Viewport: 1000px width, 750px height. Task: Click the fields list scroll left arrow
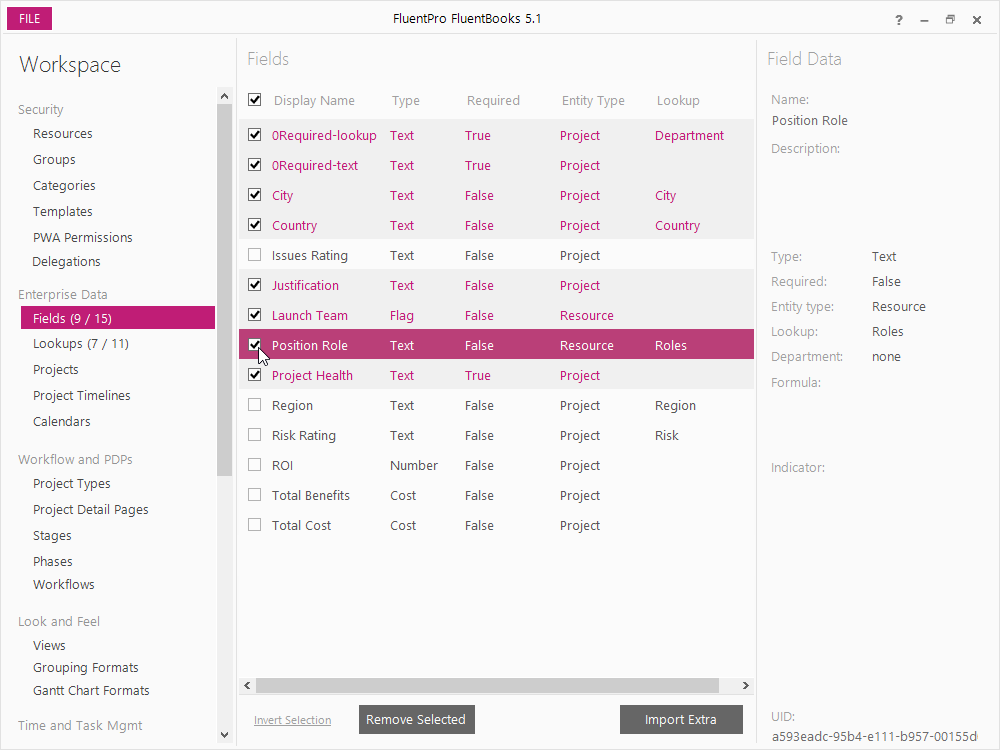pyautogui.click(x=247, y=686)
